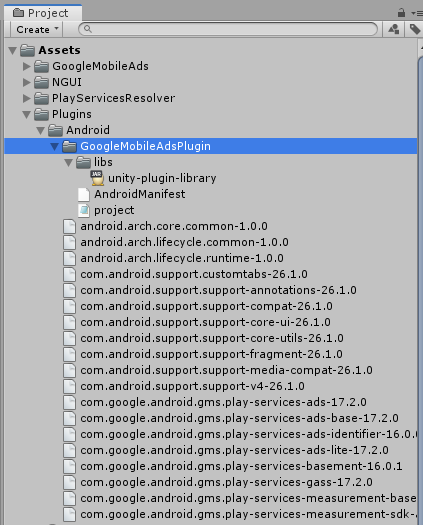The width and height of the screenshot is (423, 525).
Task: Open the panel options menu icon
Action: coord(417,13)
